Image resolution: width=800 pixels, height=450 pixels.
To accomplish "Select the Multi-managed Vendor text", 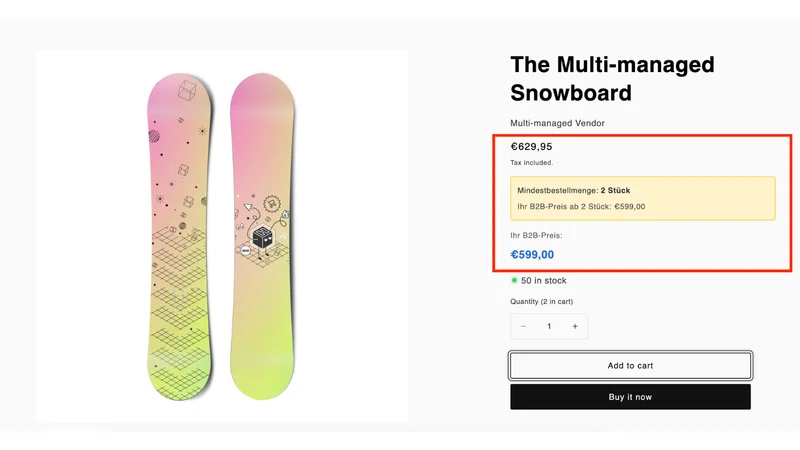I will point(557,123).
